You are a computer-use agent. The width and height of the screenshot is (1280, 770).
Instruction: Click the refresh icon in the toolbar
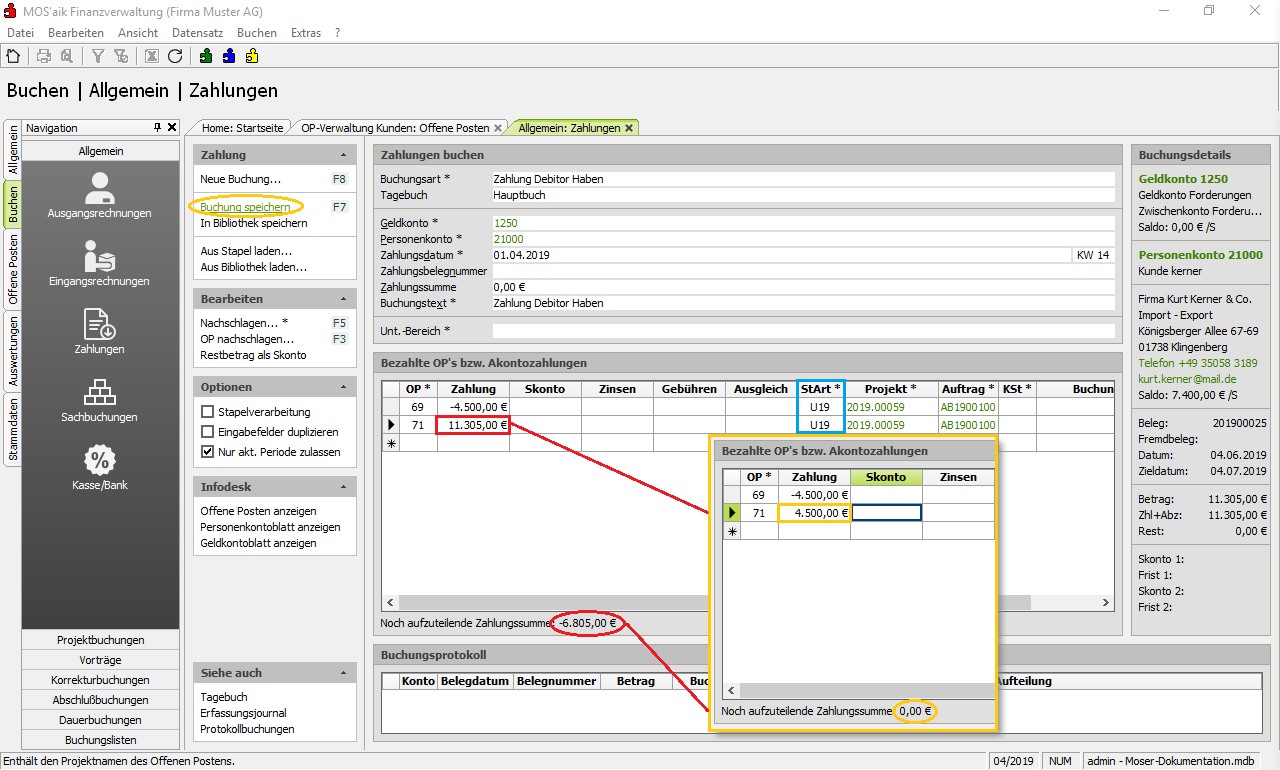point(175,56)
